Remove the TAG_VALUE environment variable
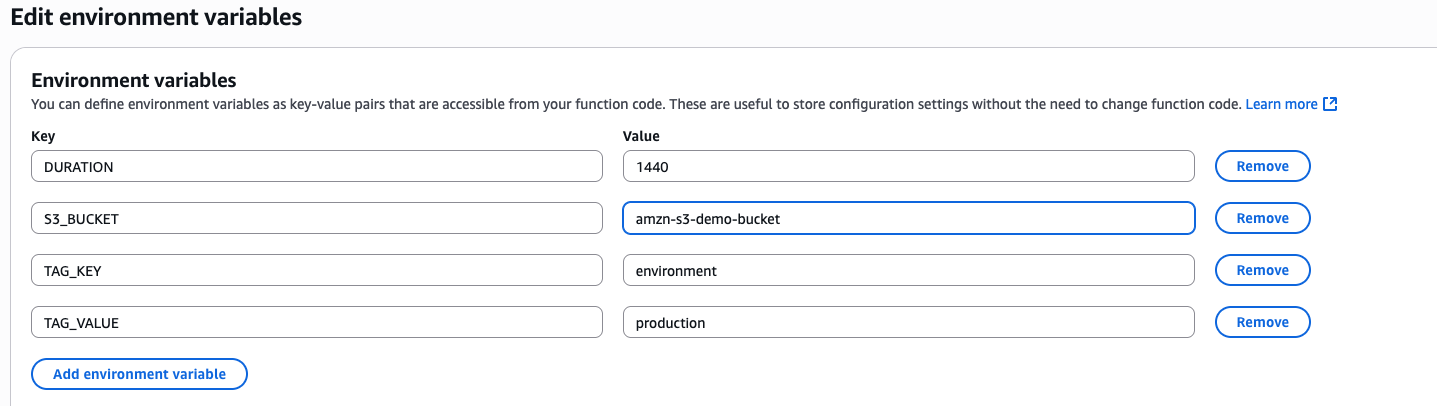The height and width of the screenshot is (406, 1437). click(1262, 322)
